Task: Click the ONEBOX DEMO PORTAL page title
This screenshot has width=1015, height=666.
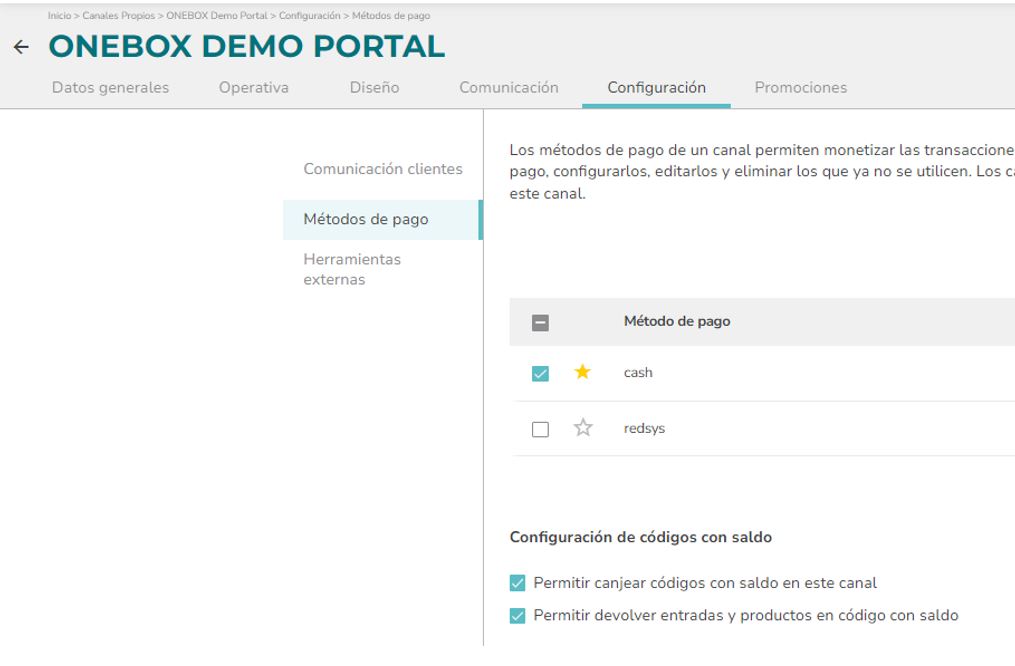Action: (x=247, y=47)
